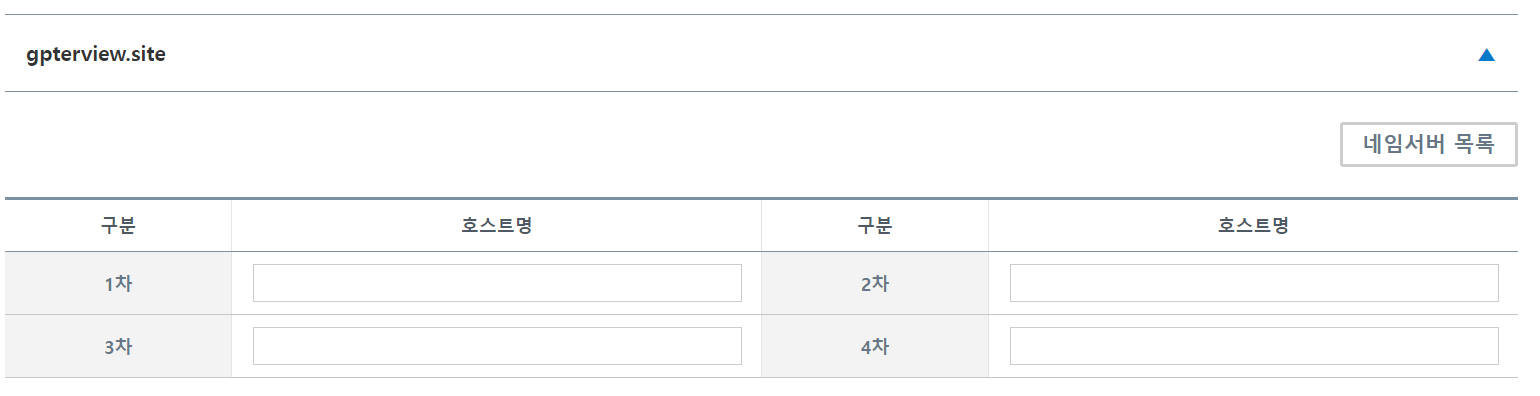
Task: Focus the 1차 hostname input field
Action: coord(497,283)
